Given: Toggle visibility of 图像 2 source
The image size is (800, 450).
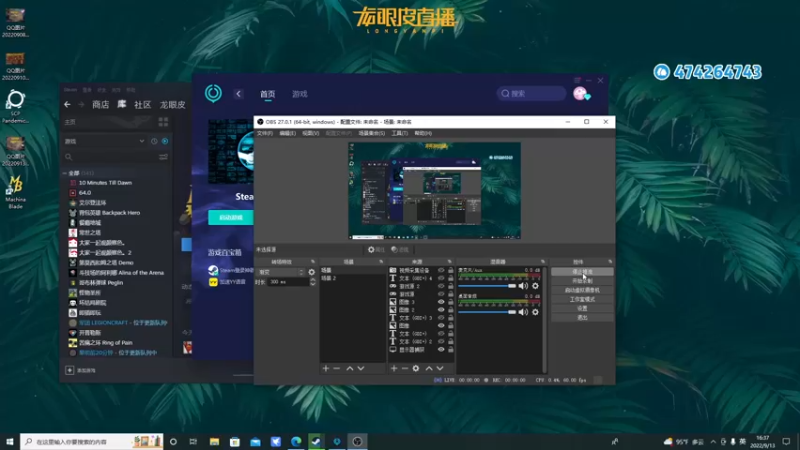Looking at the screenshot, I should click(441, 310).
